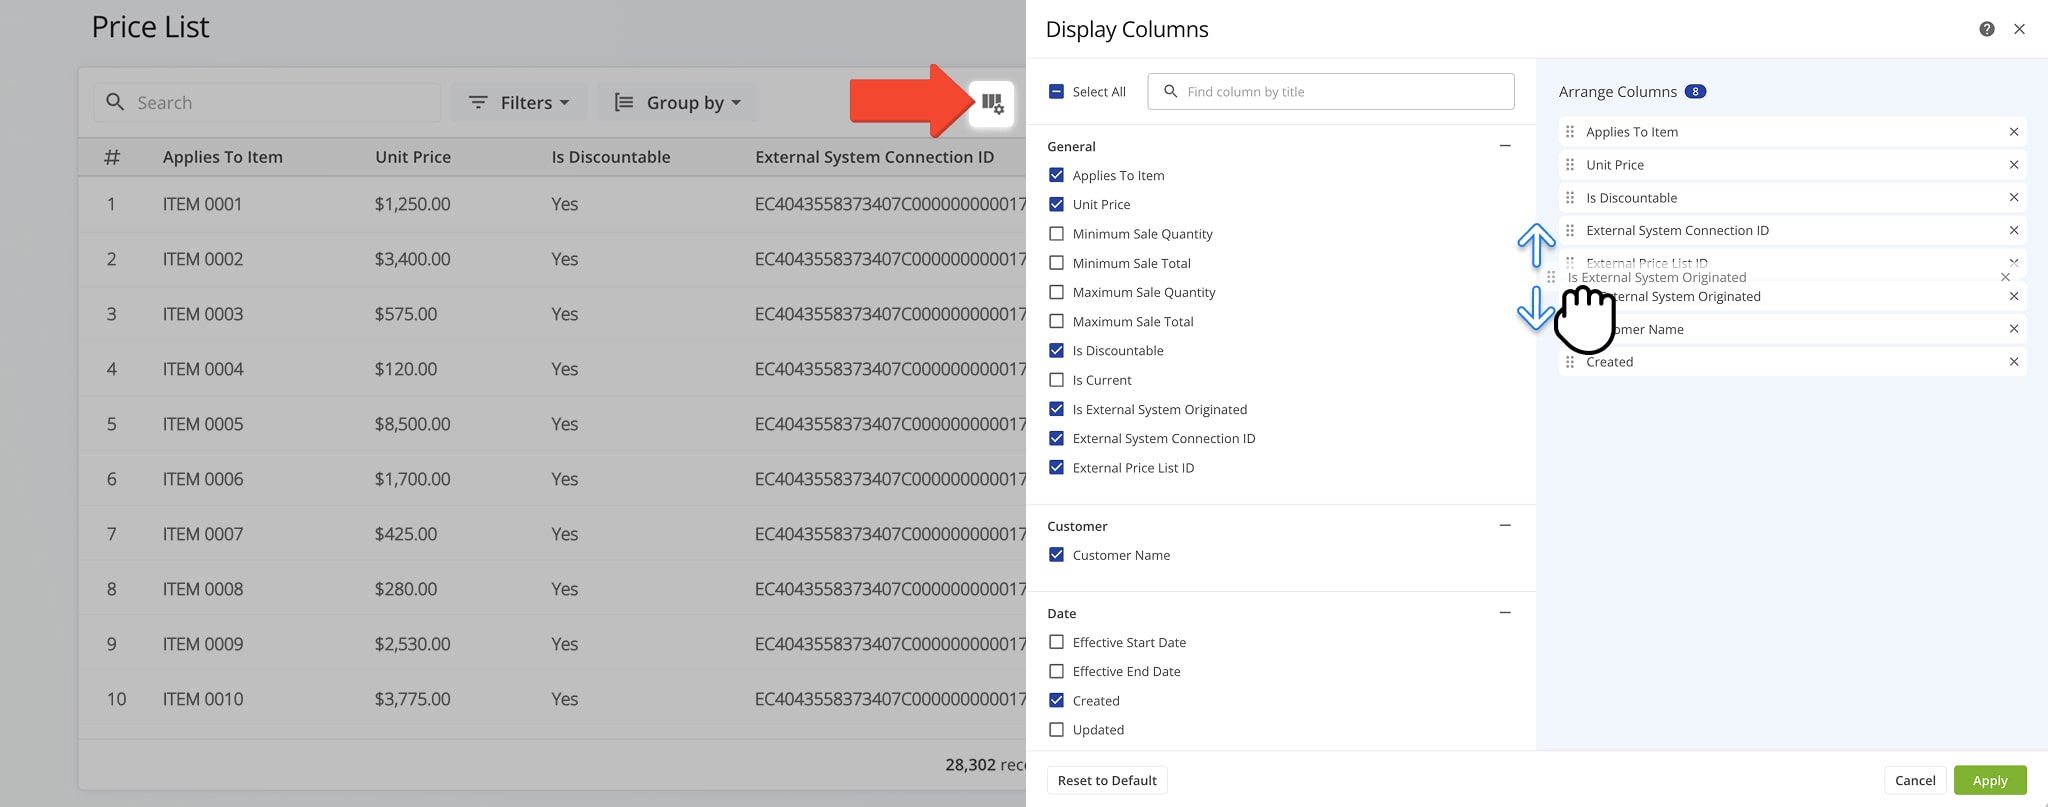
Task: Remove Created column from arrange list
Action: (x=2013, y=362)
